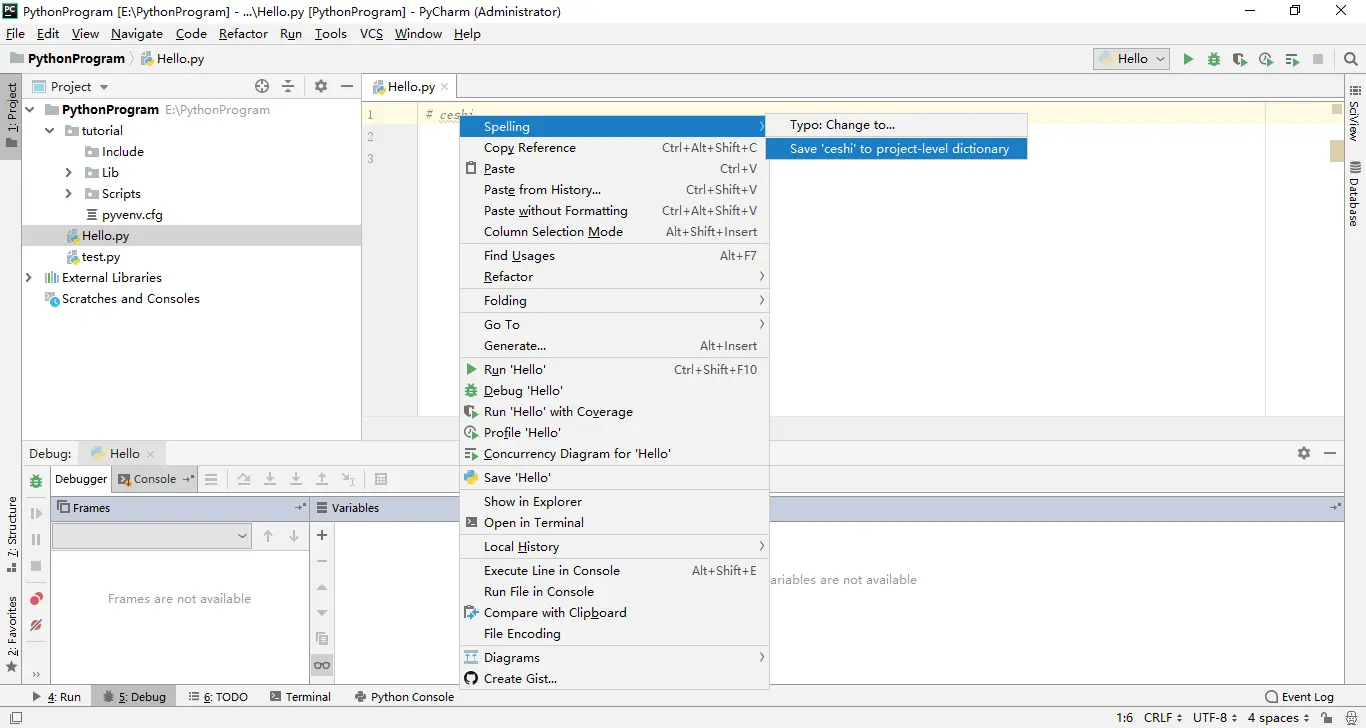Select Save 'ceshi' to project-level dictionary
Image resolution: width=1366 pixels, height=728 pixels.
[896, 149]
